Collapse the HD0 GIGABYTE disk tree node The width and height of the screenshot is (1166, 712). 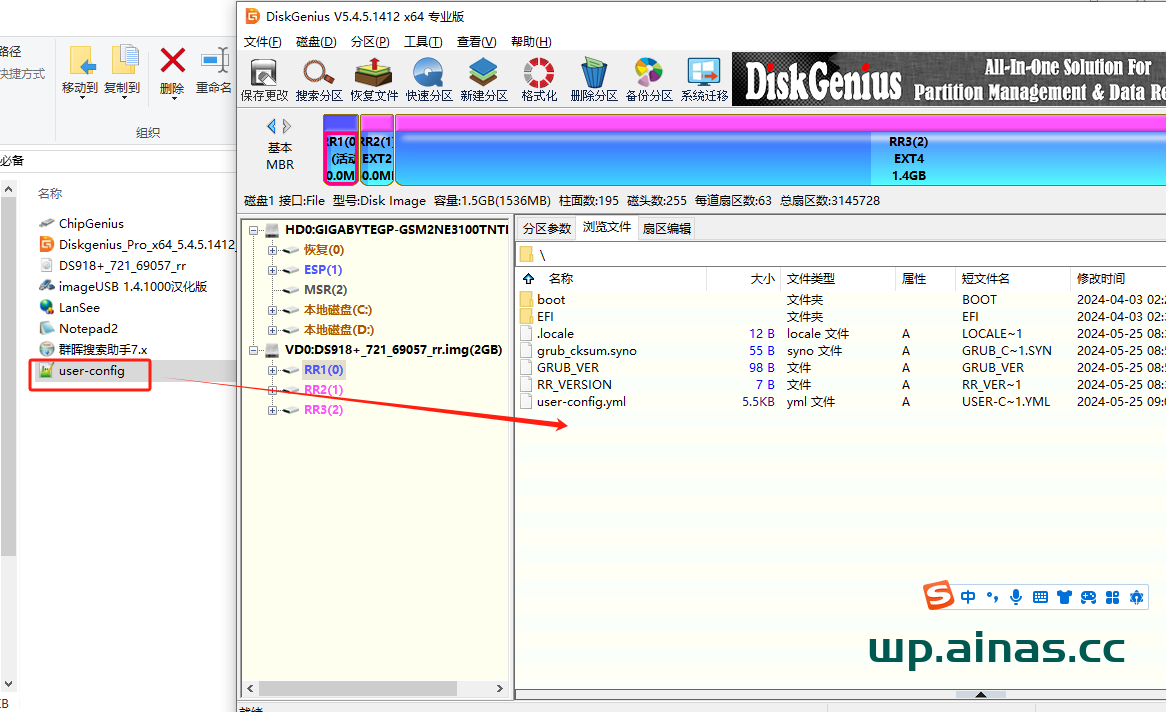[x=254, y=230]
